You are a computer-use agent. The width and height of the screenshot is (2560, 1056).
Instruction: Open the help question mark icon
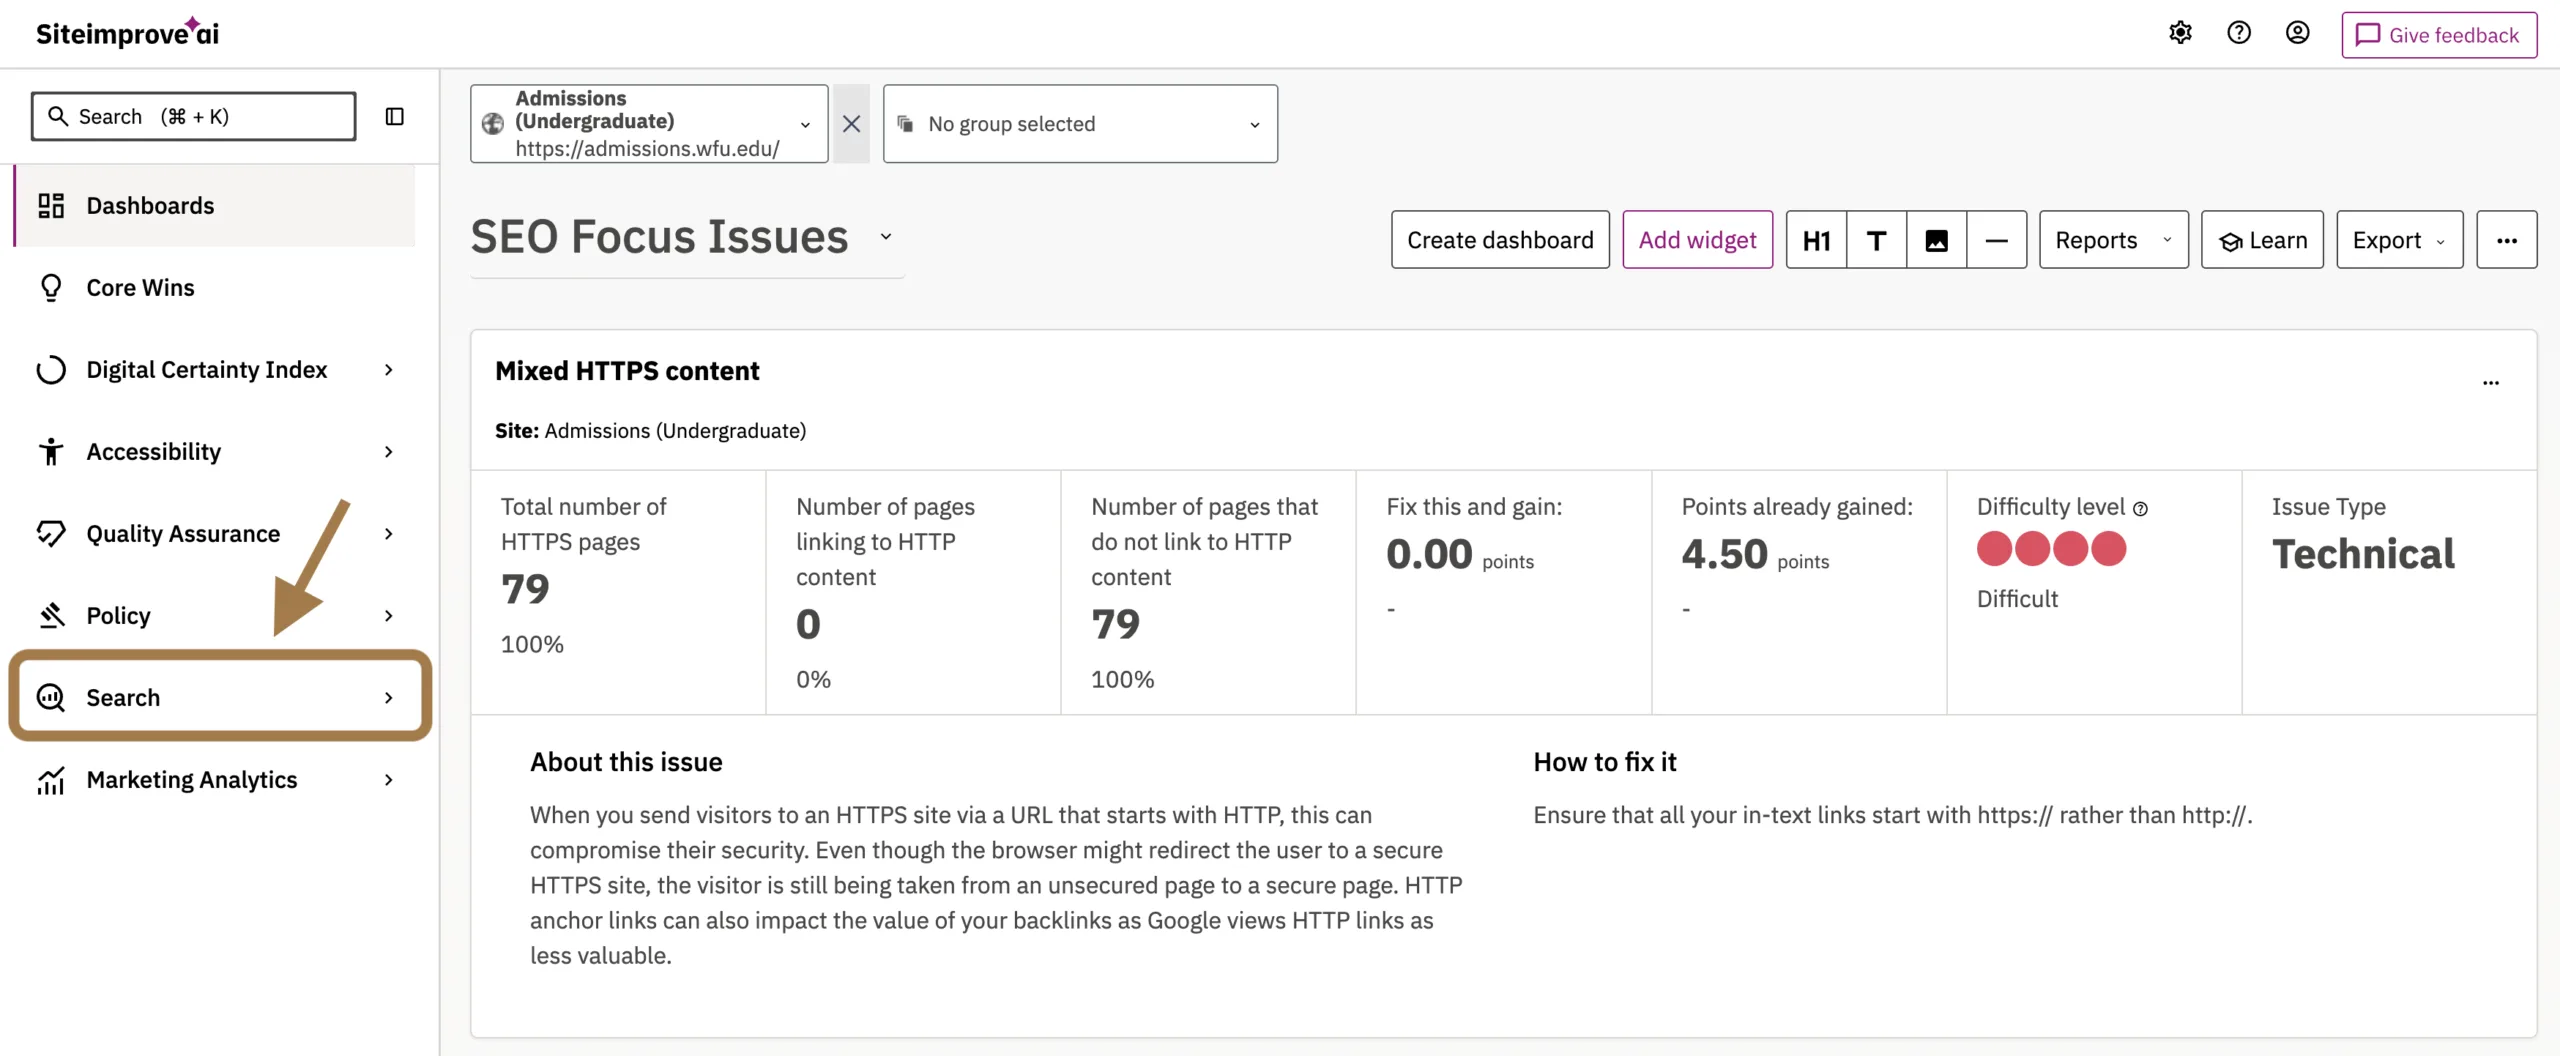point(2239,33)
